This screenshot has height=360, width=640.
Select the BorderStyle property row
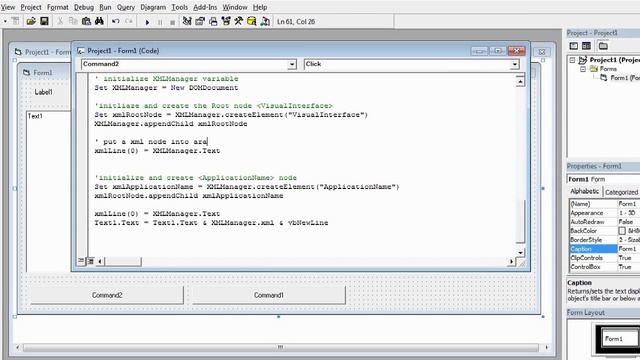(x=605, y=240)
